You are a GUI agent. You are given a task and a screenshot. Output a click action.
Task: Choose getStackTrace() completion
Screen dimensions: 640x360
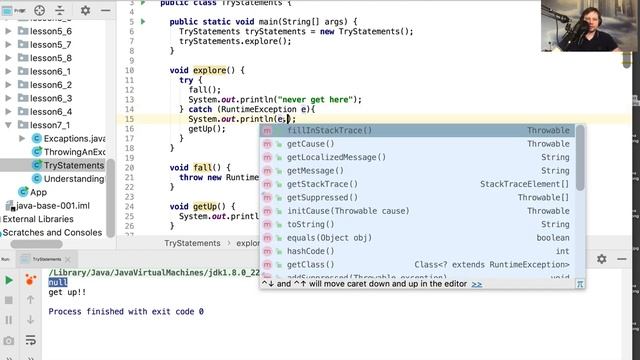[x=417, y=184]
